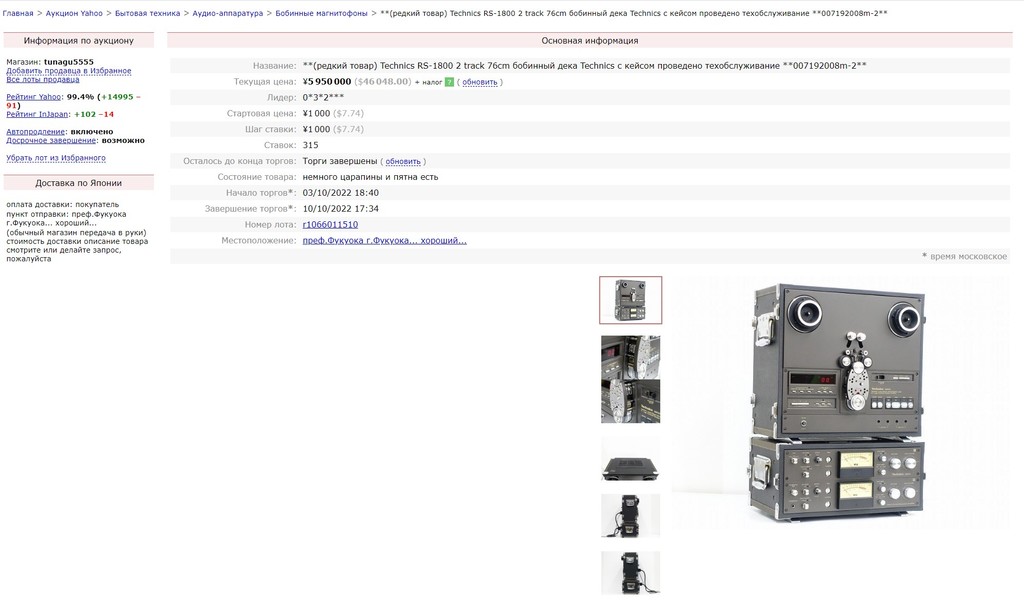Open Аукцион Yahoo breadcrumb link
1024x602 pixels.
(73, 13)
